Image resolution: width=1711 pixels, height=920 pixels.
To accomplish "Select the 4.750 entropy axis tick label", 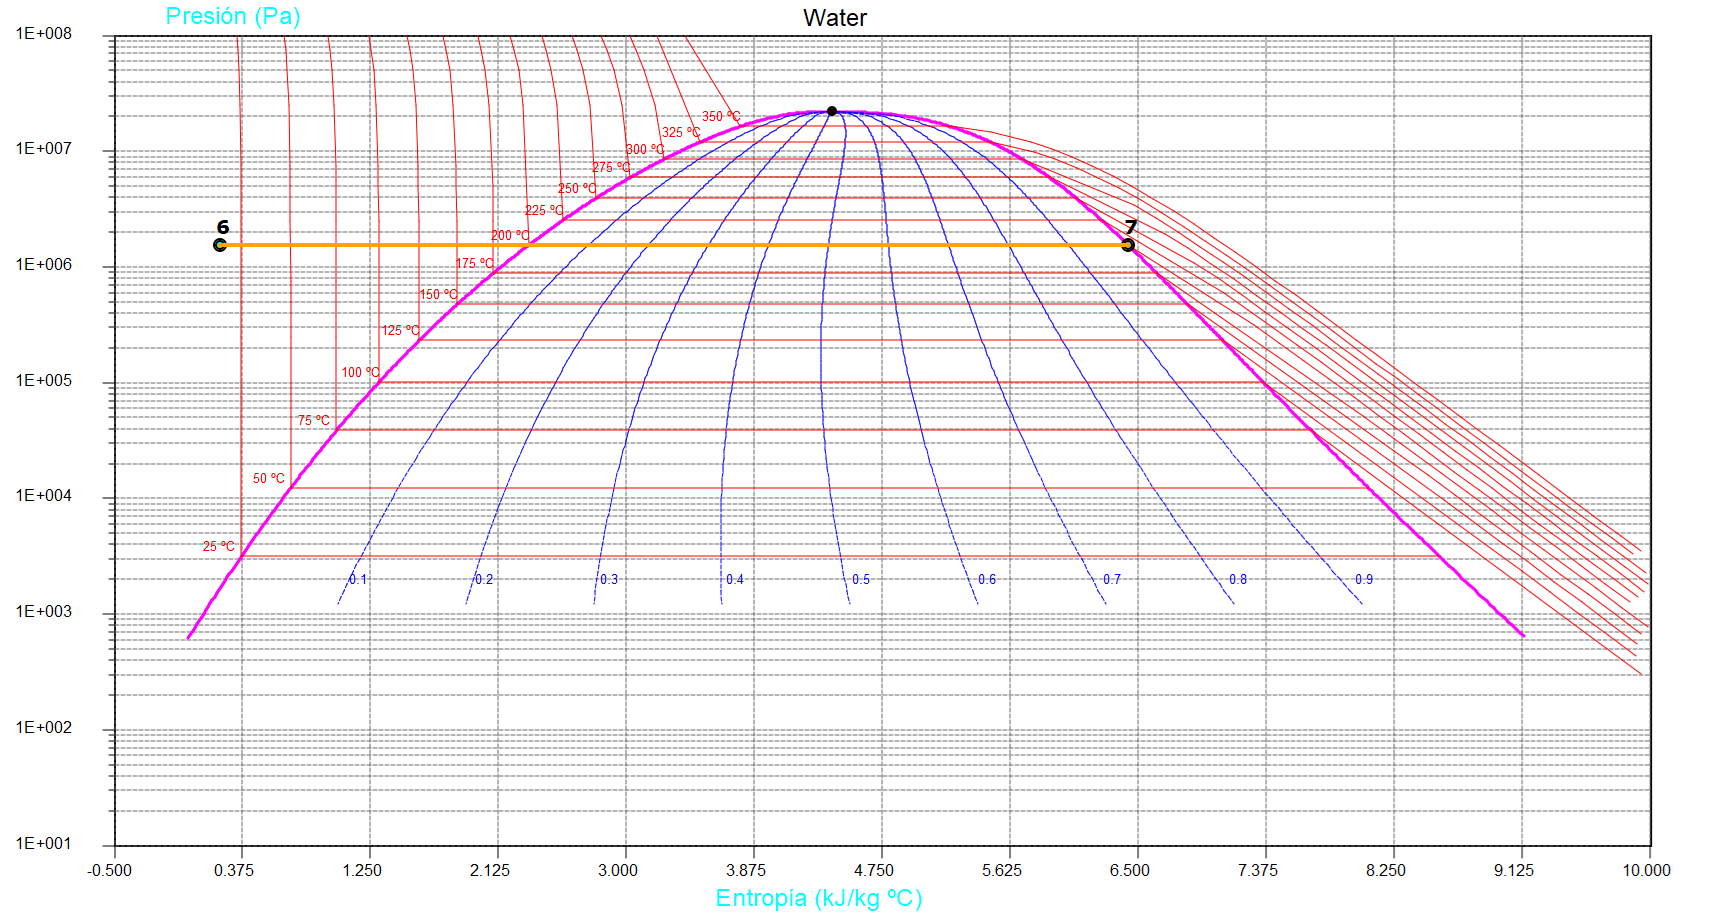I will tap(874, 870).
